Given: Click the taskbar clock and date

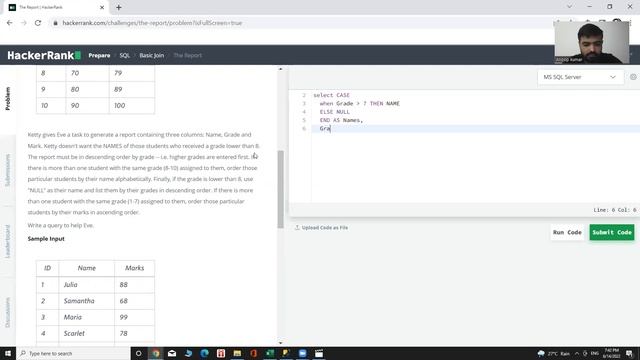Looking at the screenshot, I should coord(611,353).
